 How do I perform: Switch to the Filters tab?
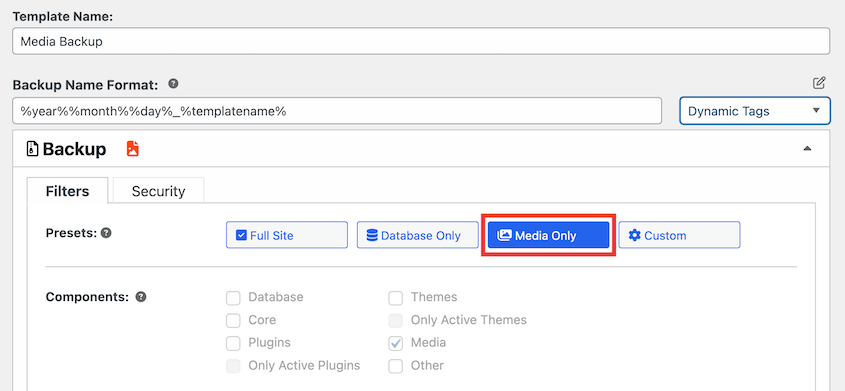pyautogui.click(x=67, y=191)
